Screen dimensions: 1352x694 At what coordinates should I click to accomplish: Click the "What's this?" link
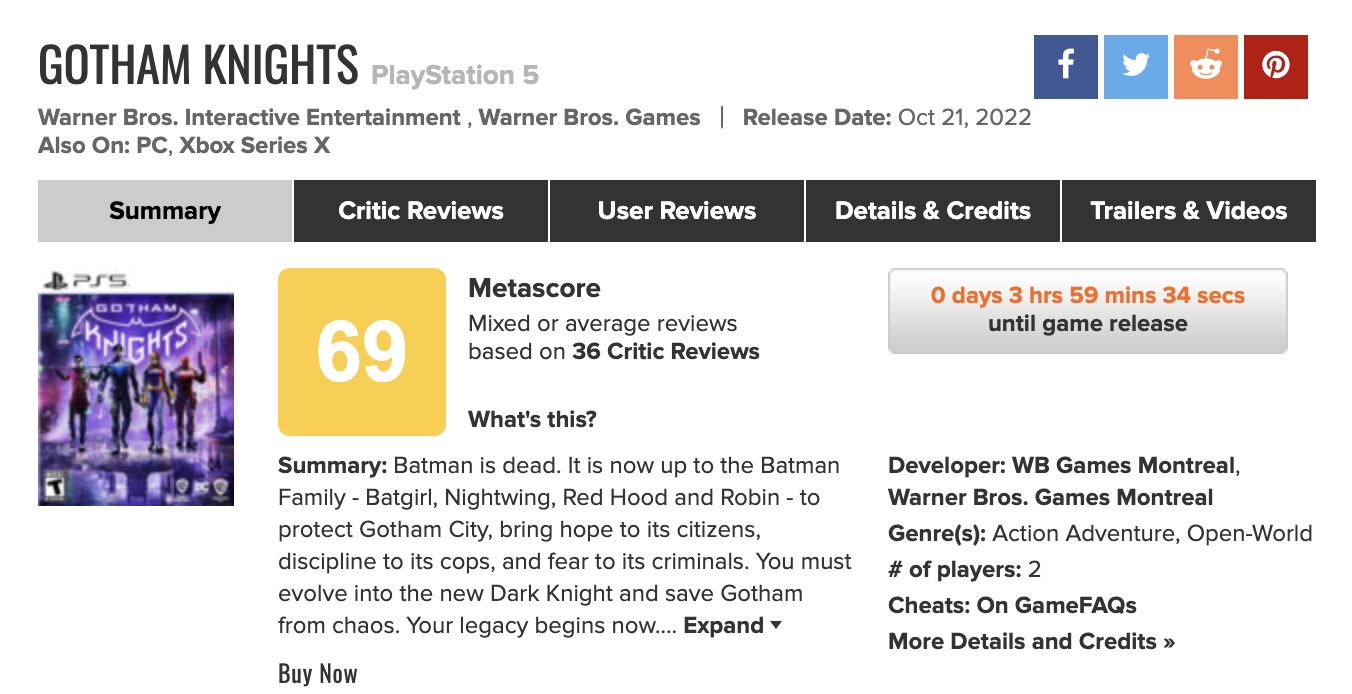click(x=532, y=419)
